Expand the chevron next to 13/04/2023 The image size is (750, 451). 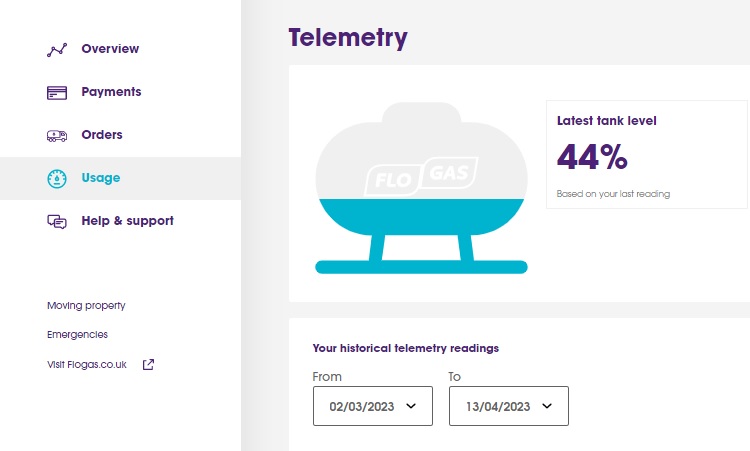[547, 406]
